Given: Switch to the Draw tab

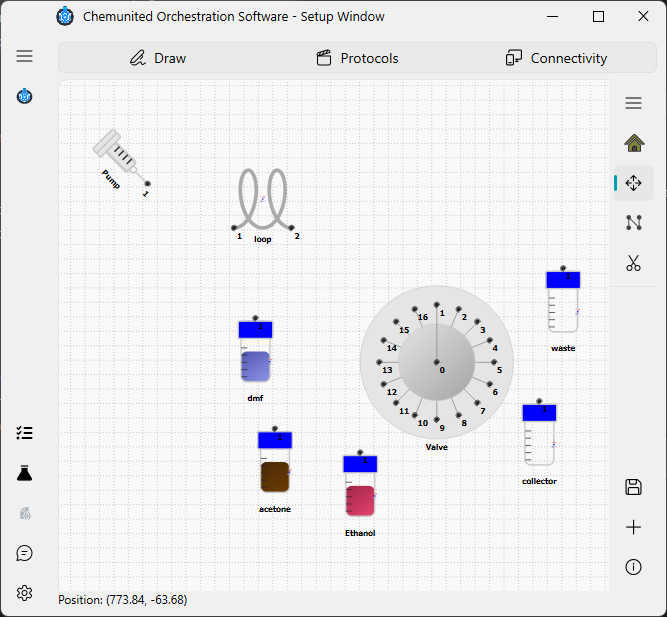Looking at the screenshot, I should tap(158, 58).
